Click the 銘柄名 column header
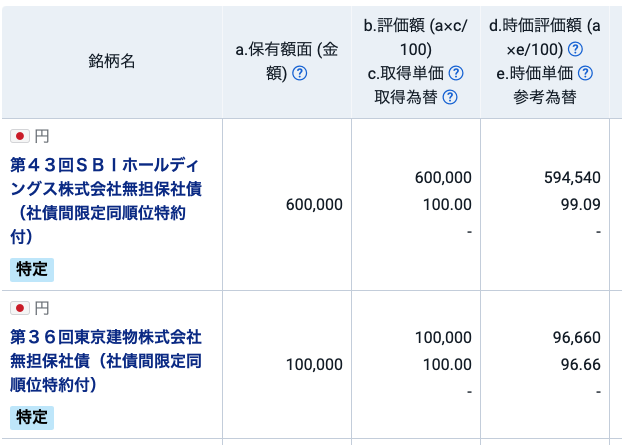This screenshot has height=445, width=622. 111,62
